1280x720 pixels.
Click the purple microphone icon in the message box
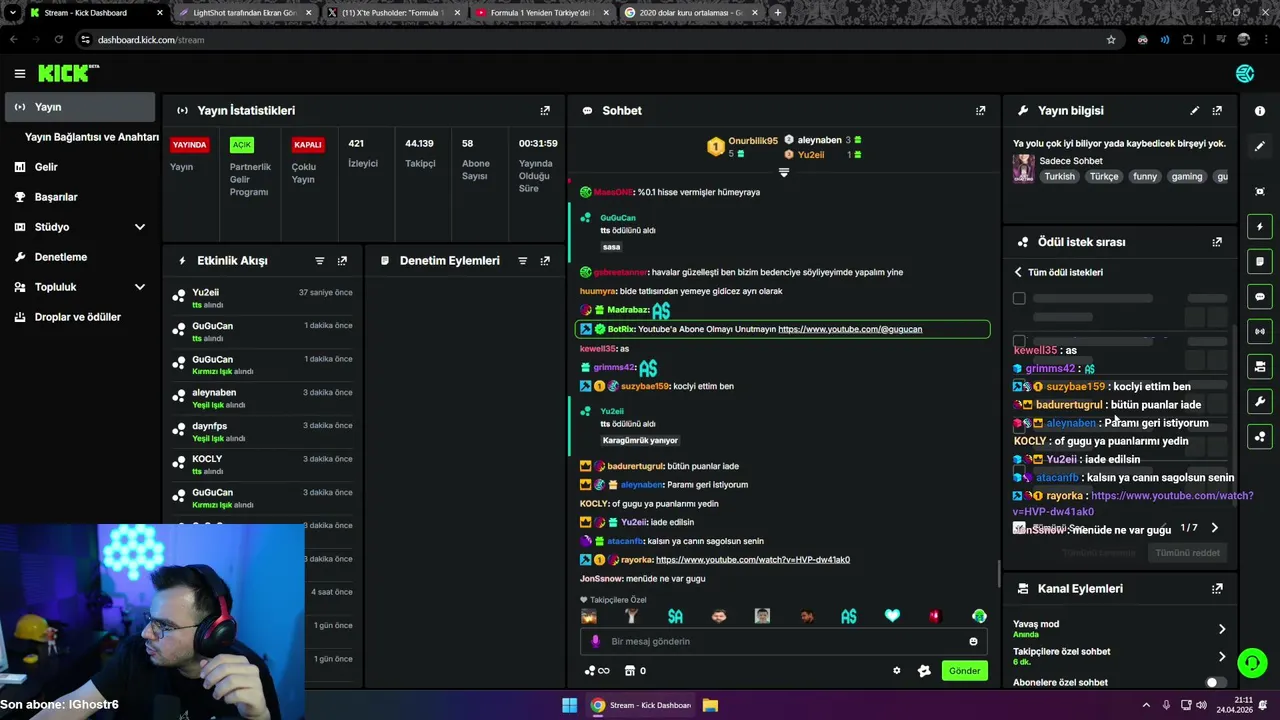[x=595, y=642]
